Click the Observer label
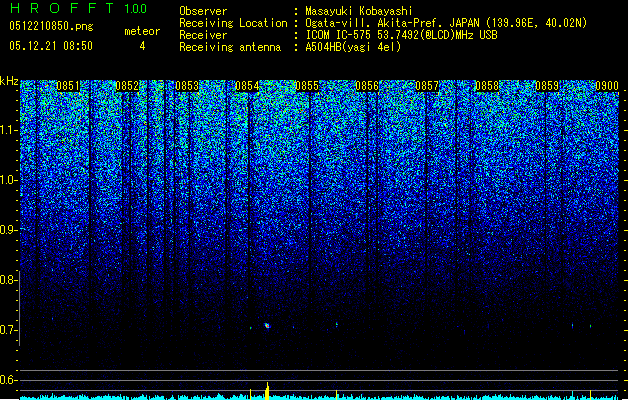629x400 pixels. coord(203,11)
